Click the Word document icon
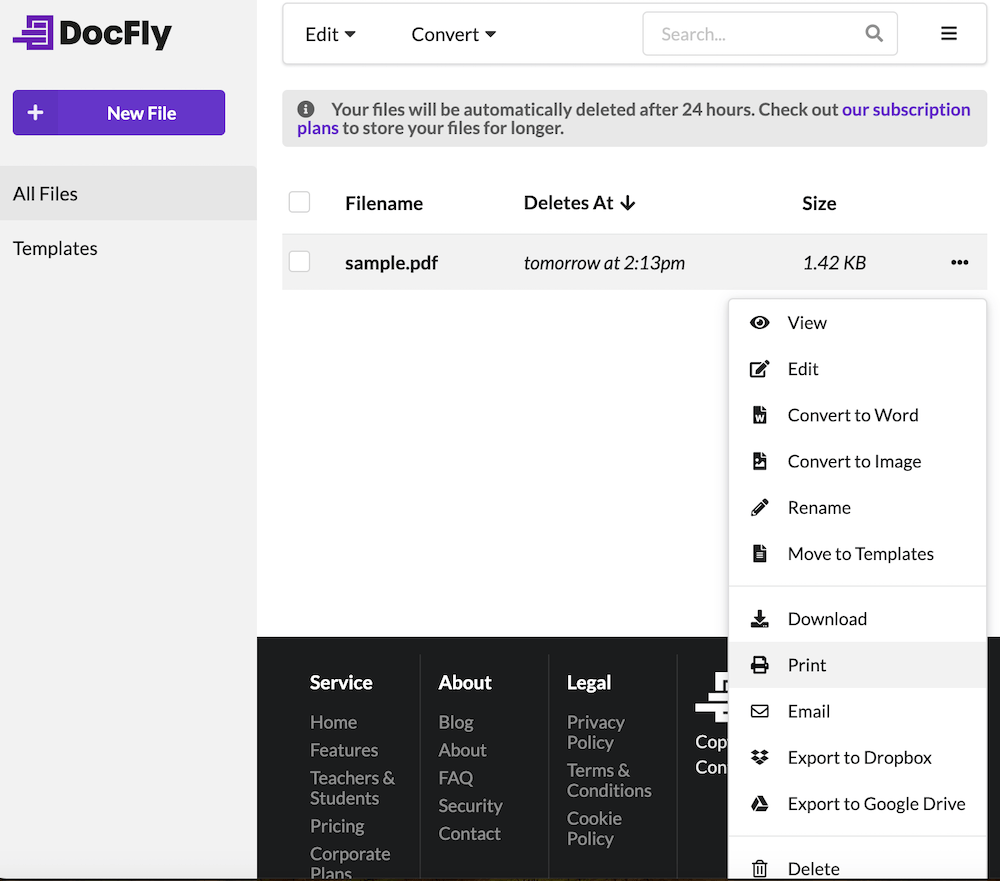The image size is (1000, 881). 760,415
